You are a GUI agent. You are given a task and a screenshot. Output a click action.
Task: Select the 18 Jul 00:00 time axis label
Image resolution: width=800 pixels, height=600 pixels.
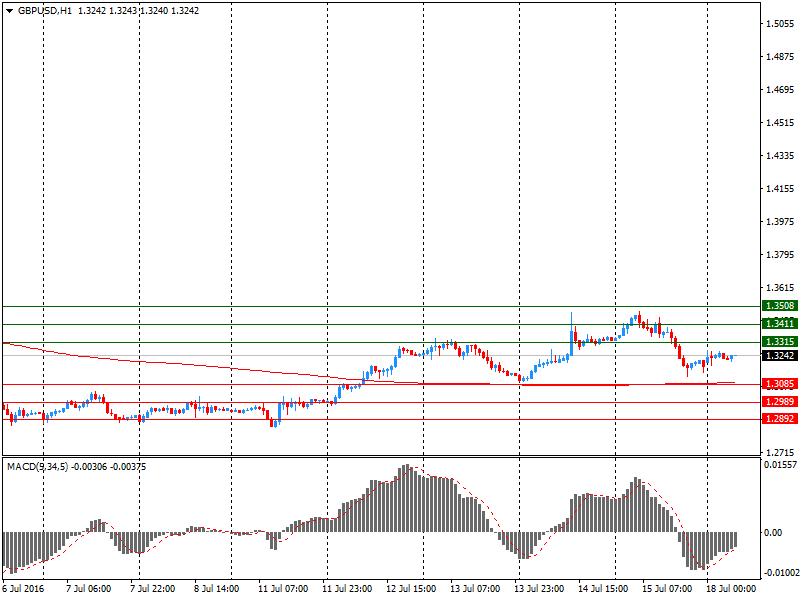[731, 589]
